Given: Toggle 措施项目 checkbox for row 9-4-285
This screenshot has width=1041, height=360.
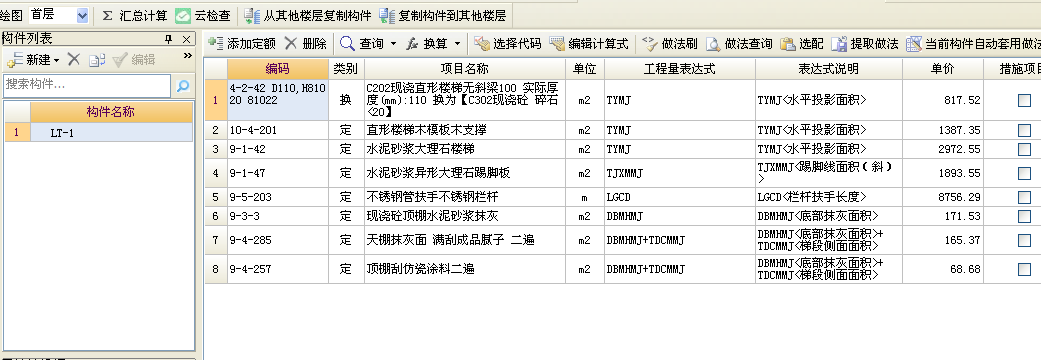Looking at the screenshot, I should coord(1024,240).
